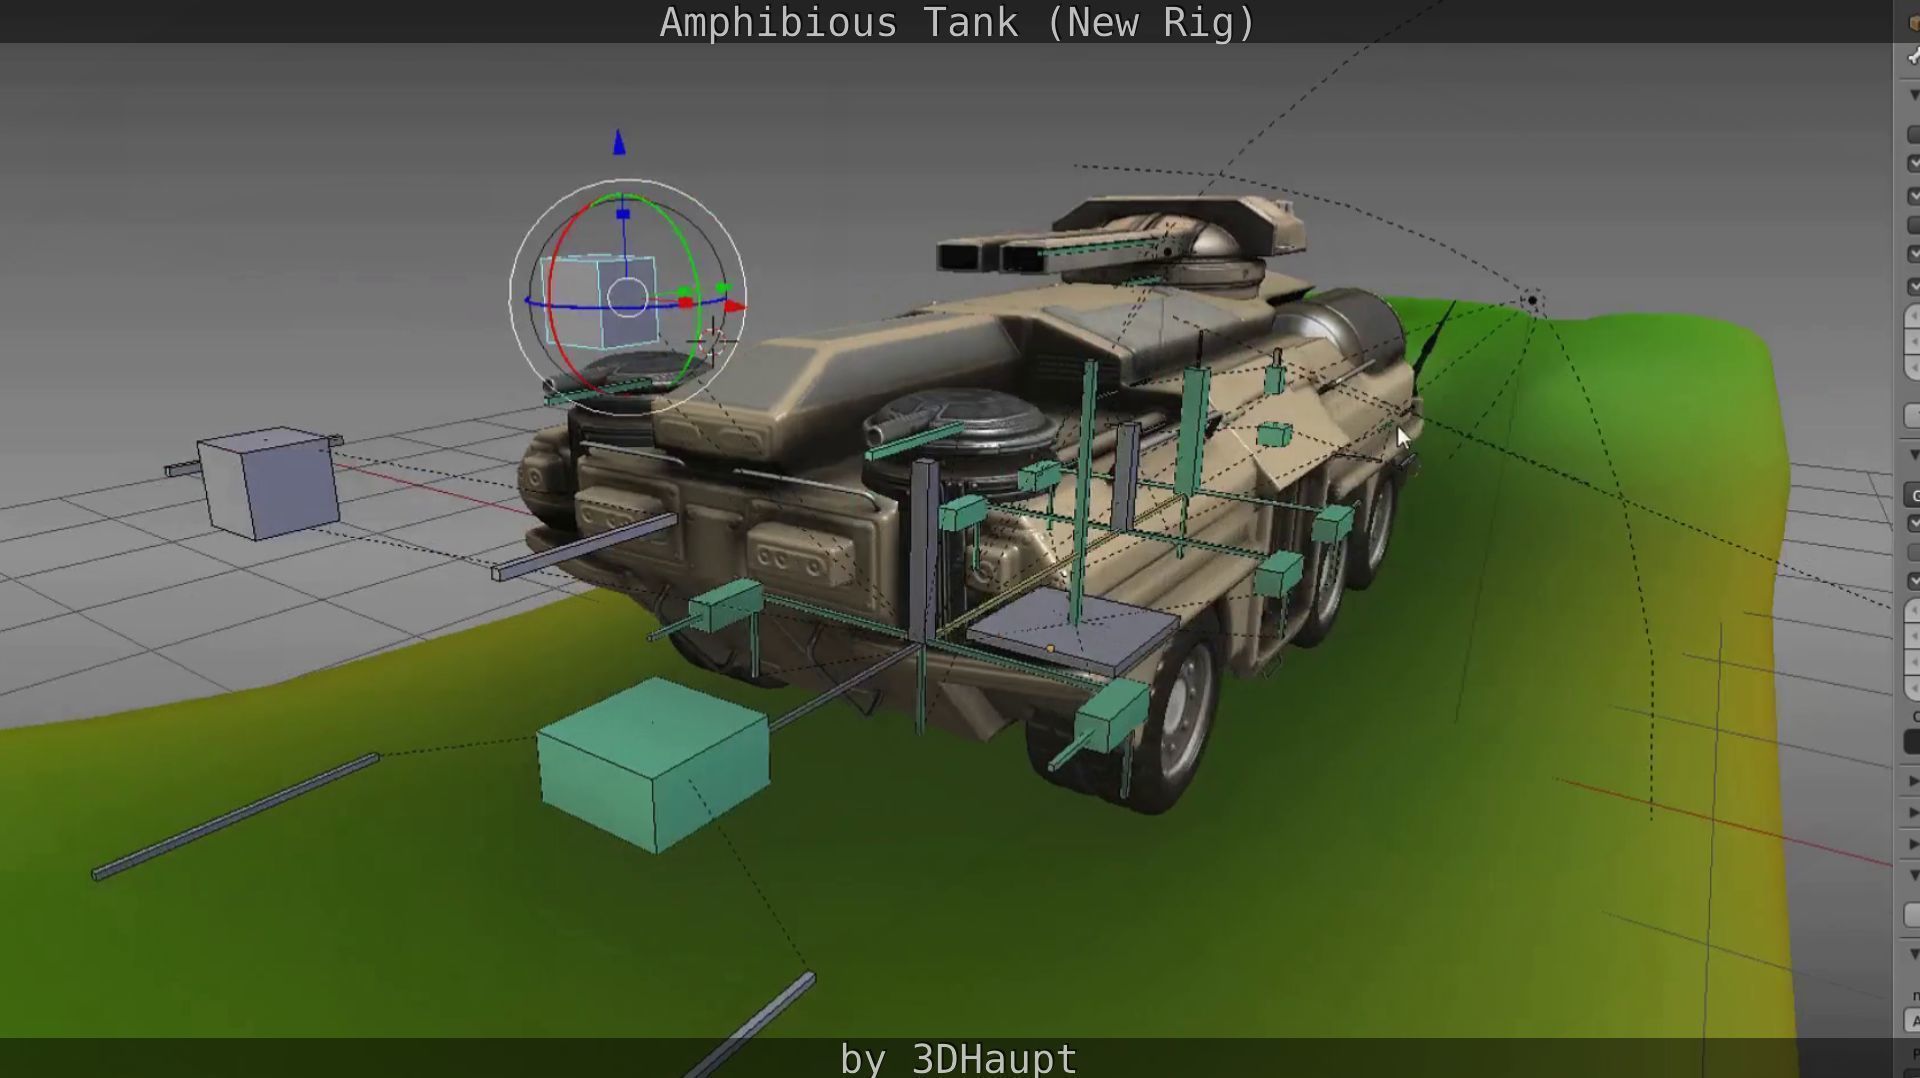Click the blue Z-axis arrow of the gizmo
This screenshot has width=1920, height=1078.
[x=619, y=143]
